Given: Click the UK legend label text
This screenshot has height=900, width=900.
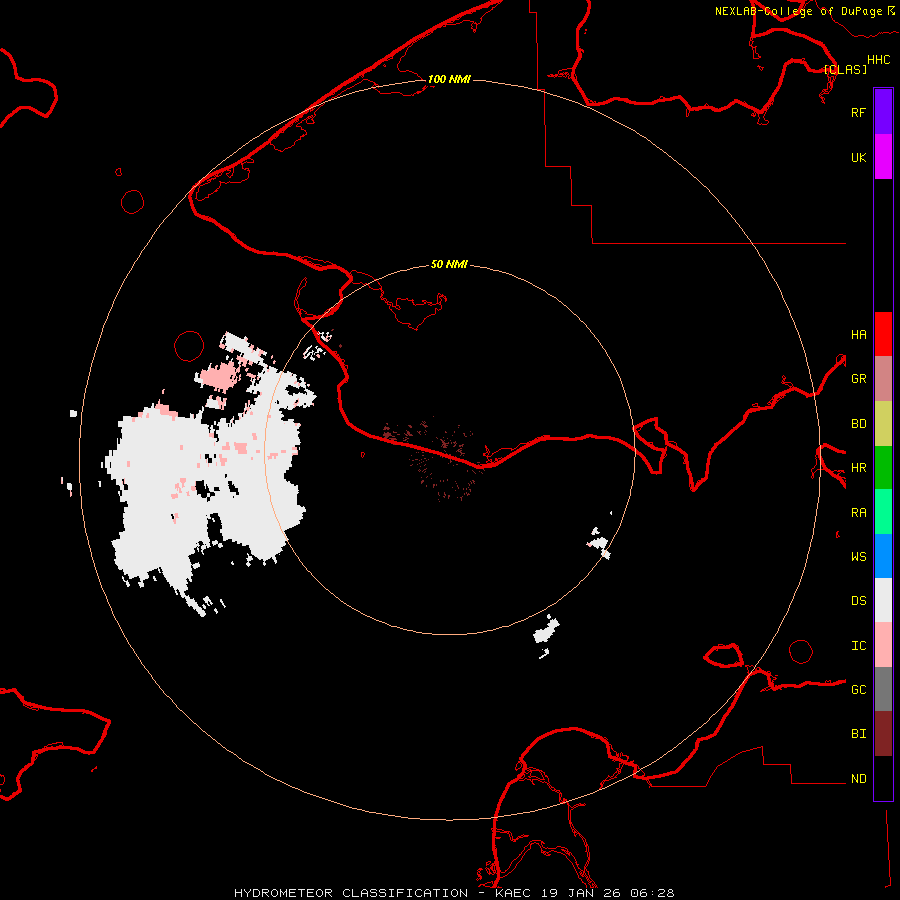Looking at the screenshot, I should coord(858,157).
